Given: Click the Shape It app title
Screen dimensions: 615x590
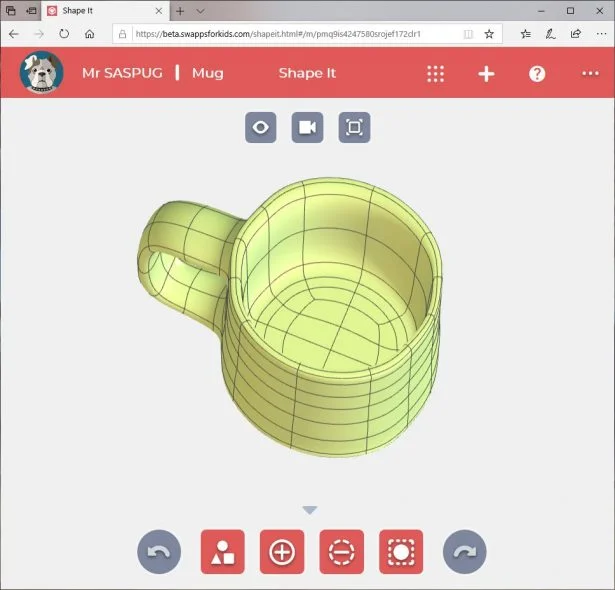Looking at the screenshot, I should [x=307, y=73].
